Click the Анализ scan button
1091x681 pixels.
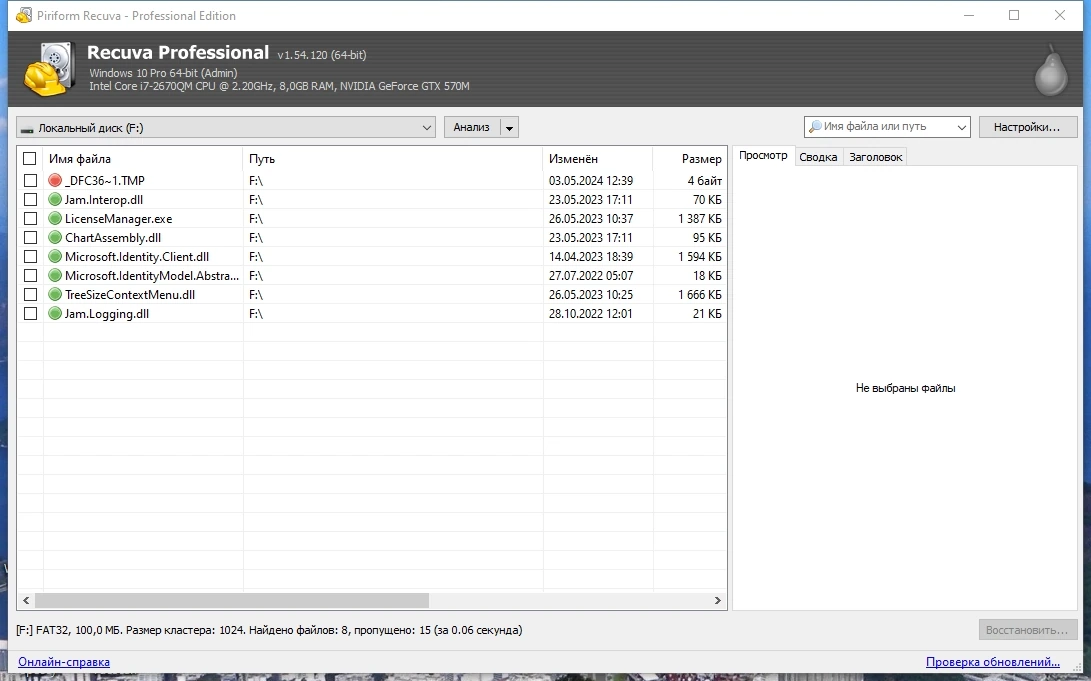[472, 127]
